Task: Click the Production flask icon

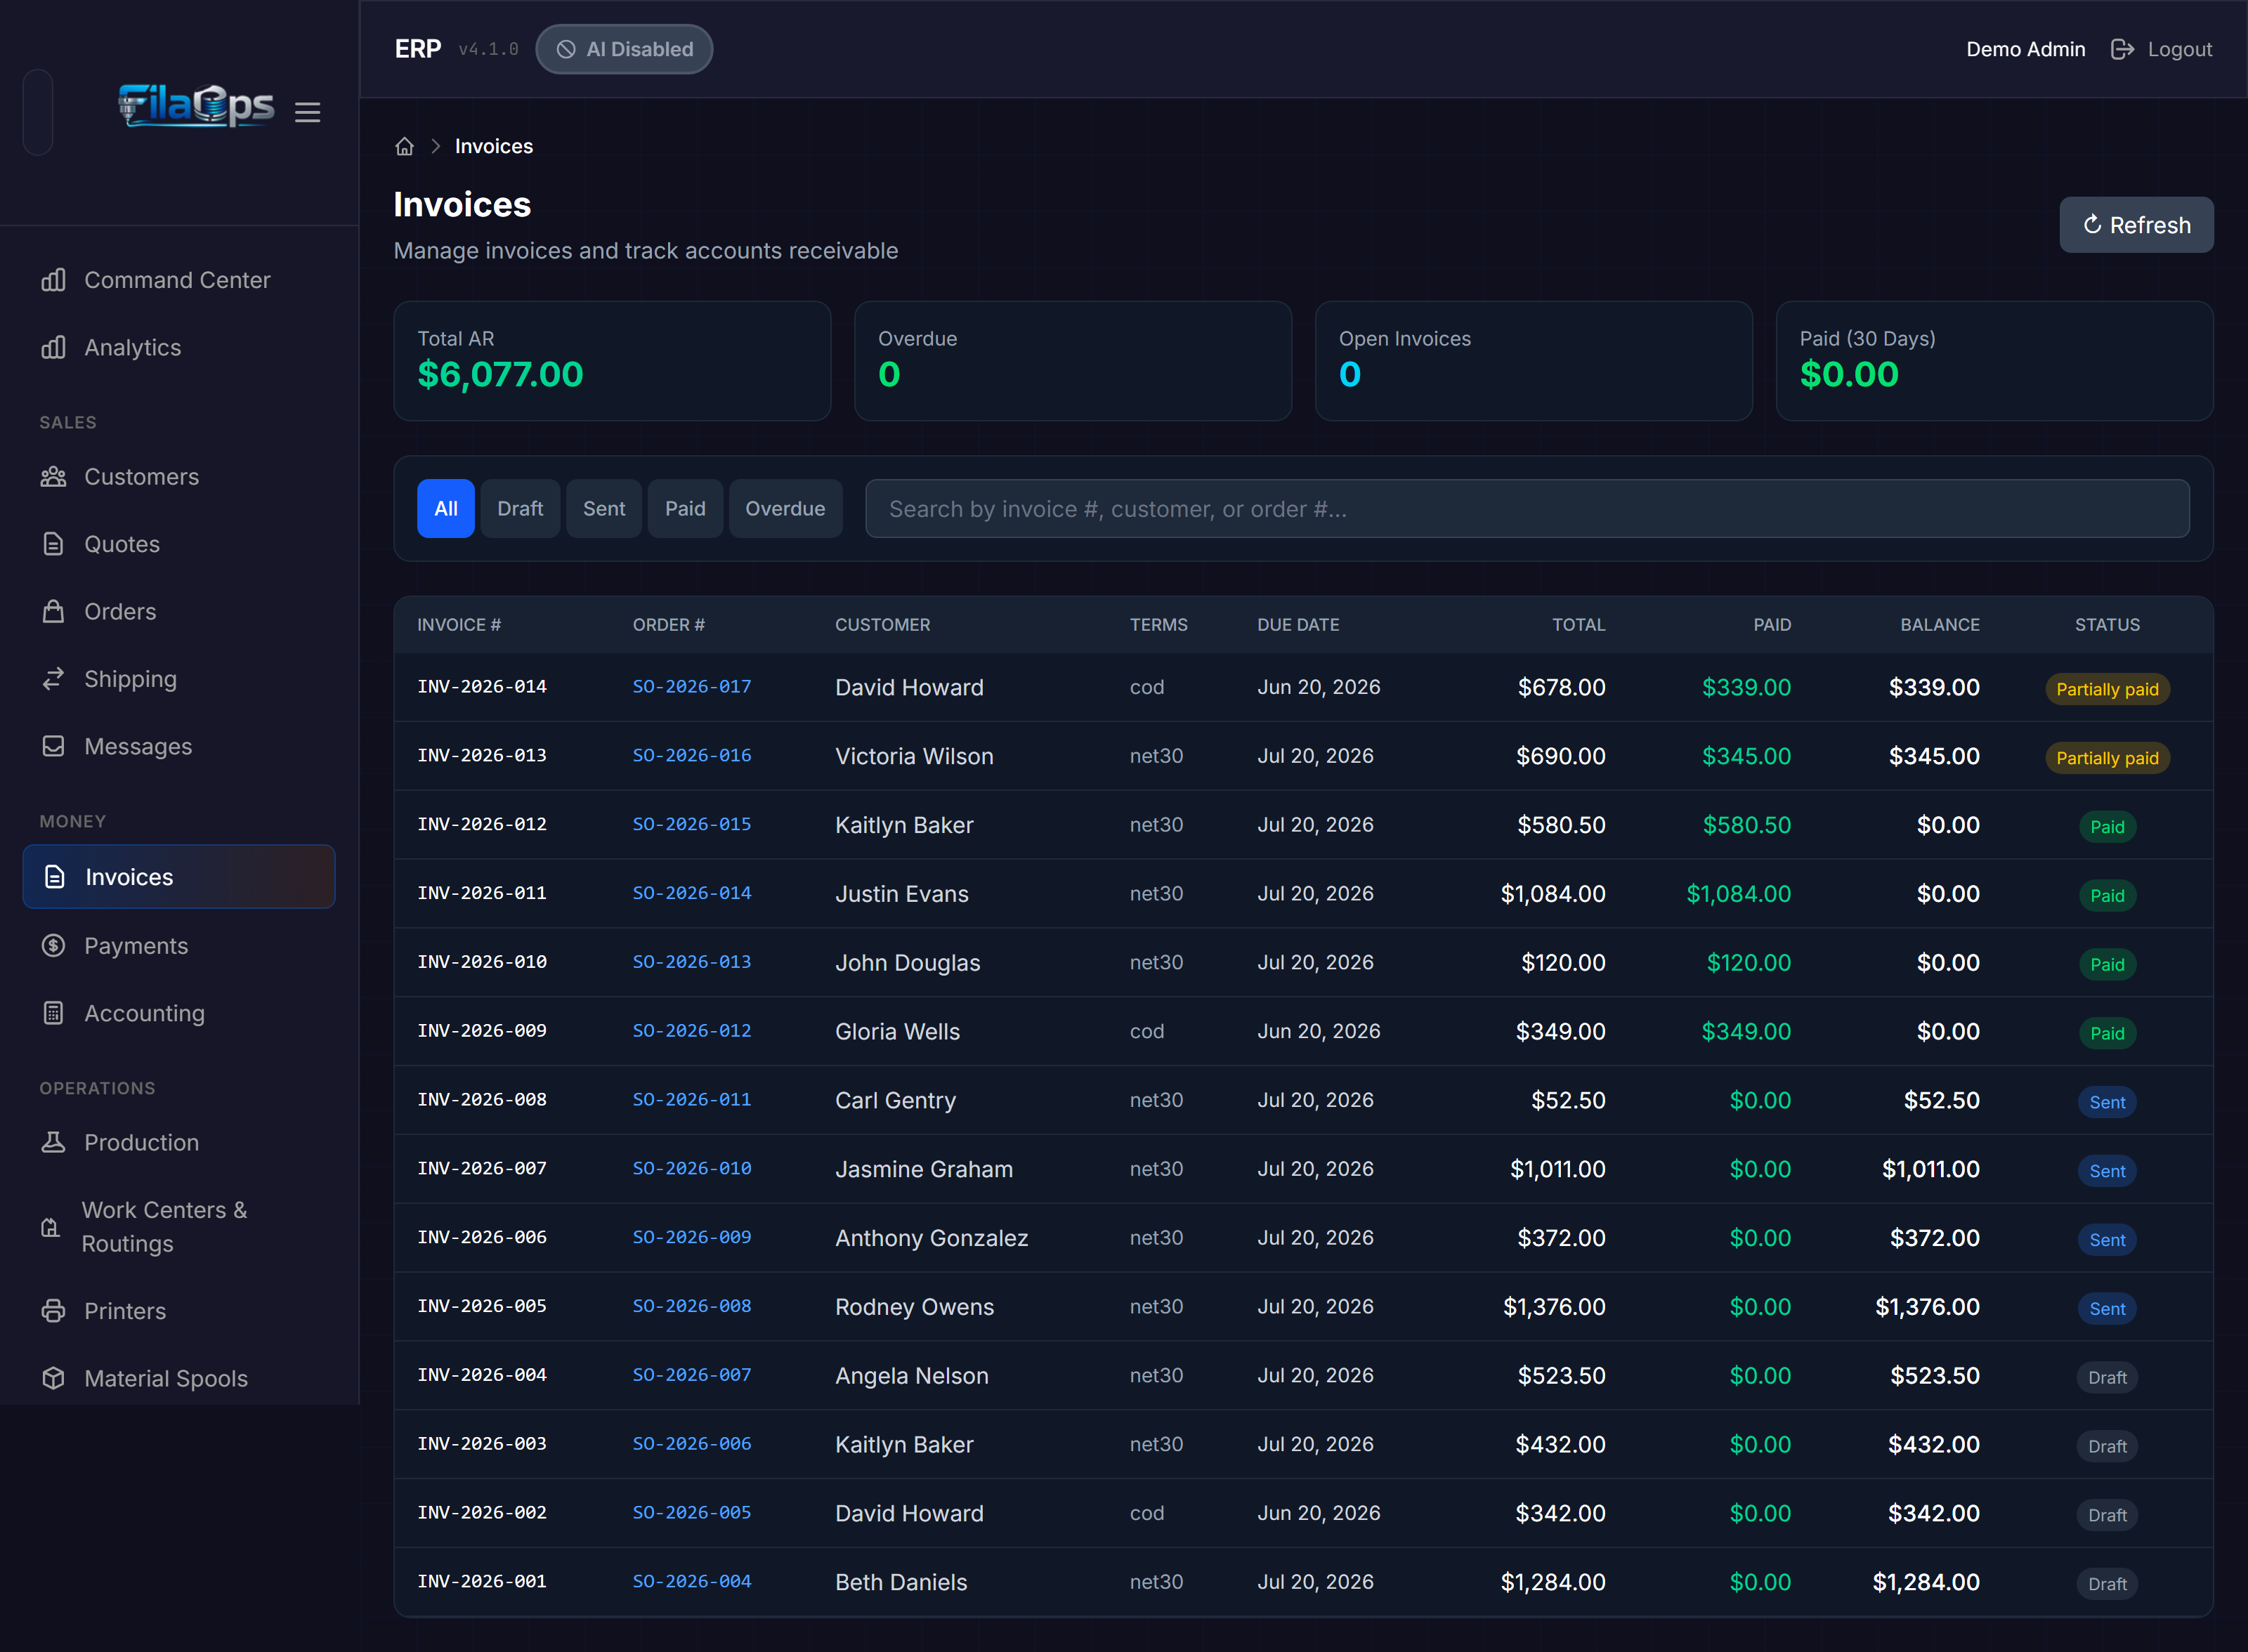Action: (x=53, y=1142)
